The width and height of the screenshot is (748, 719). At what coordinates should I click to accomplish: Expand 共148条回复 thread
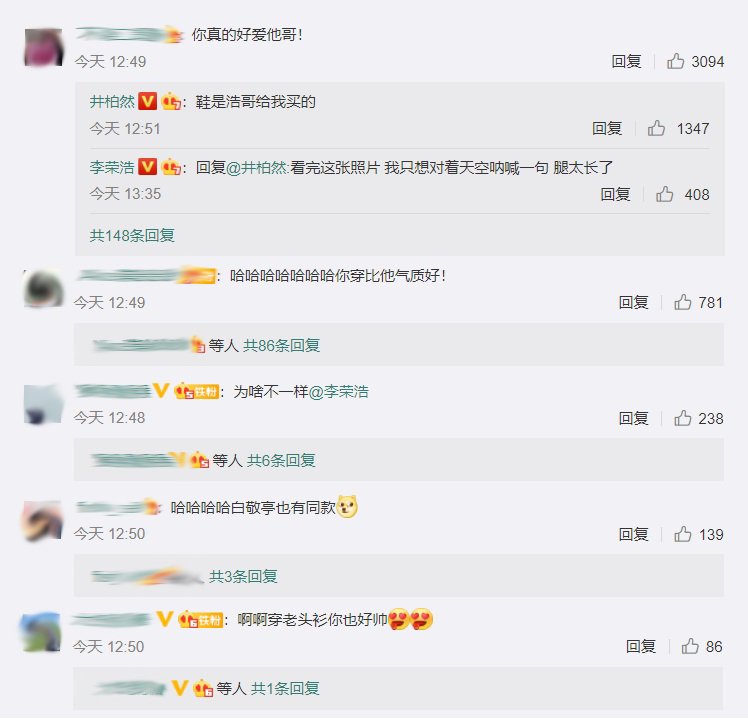(x=132, y=235)
